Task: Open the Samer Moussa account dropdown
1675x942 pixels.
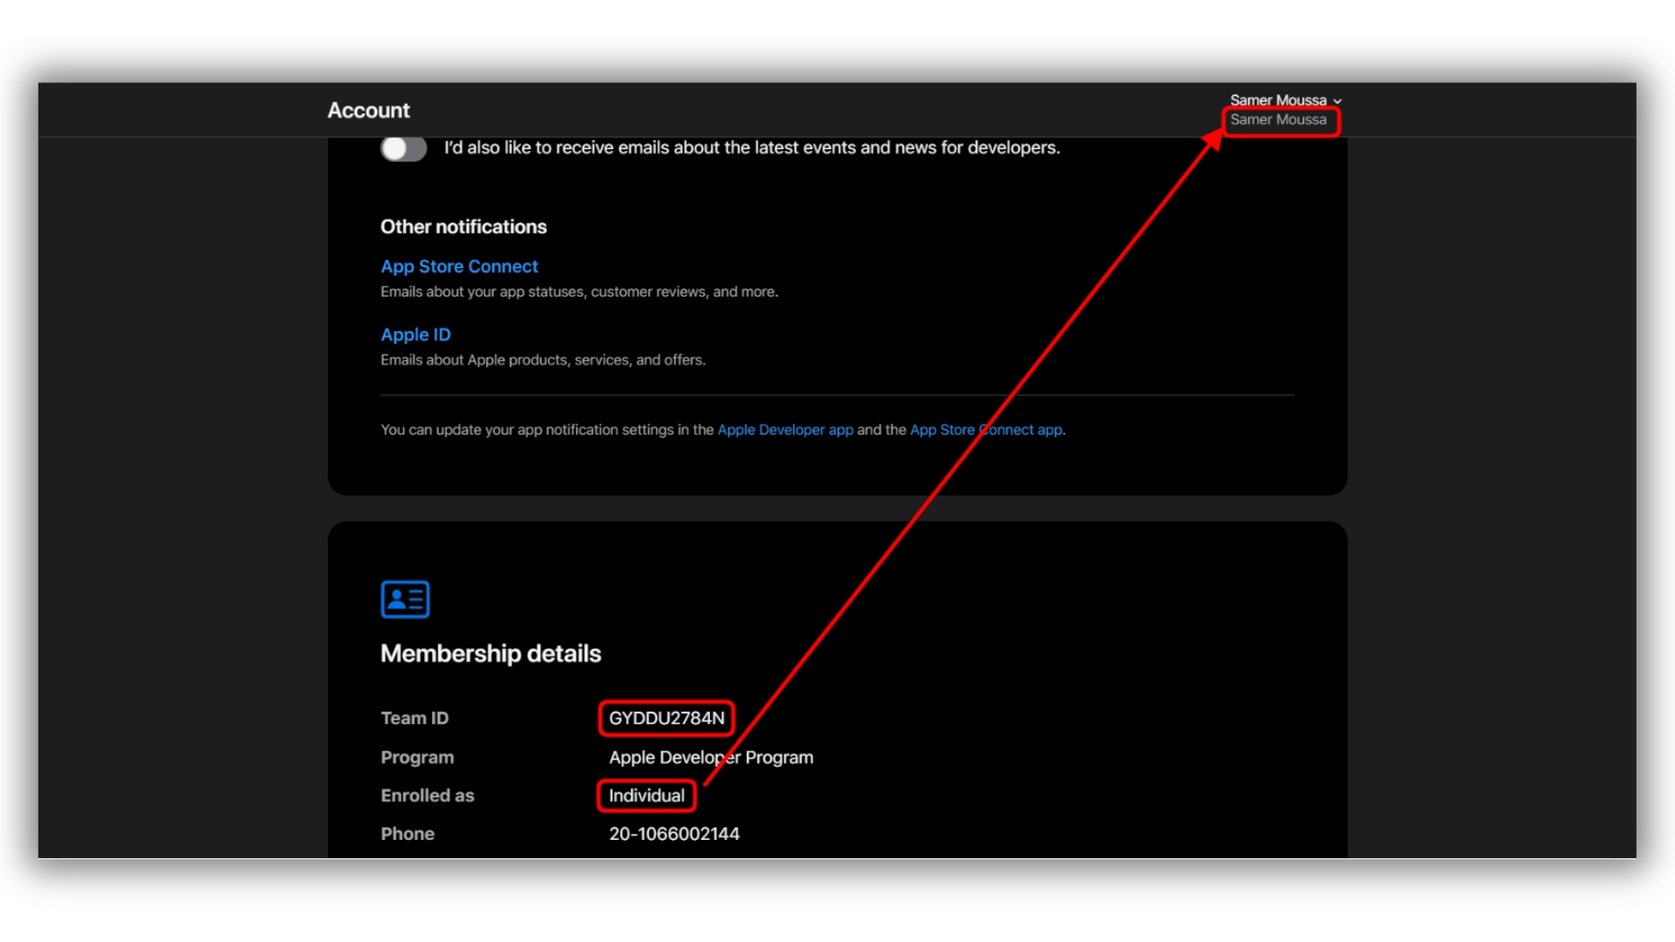Action: click(1285, 100)
